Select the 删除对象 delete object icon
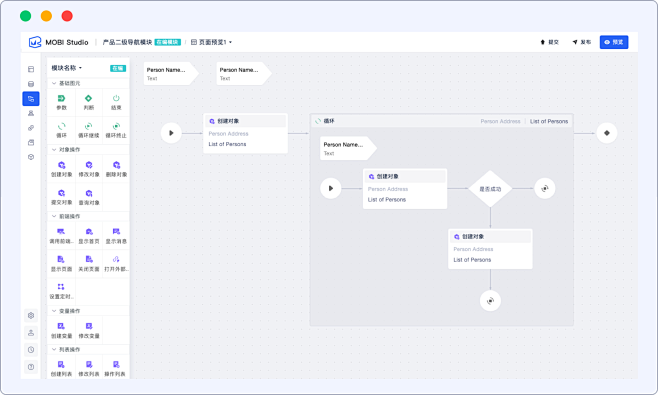Screen dimensions: 658x395 pyautogui.click(x=116, y=165)
